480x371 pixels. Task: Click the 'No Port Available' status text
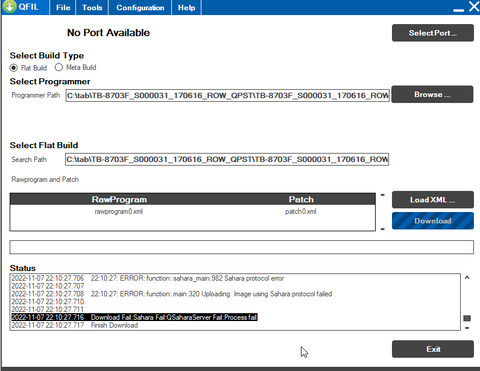(108, 33)
